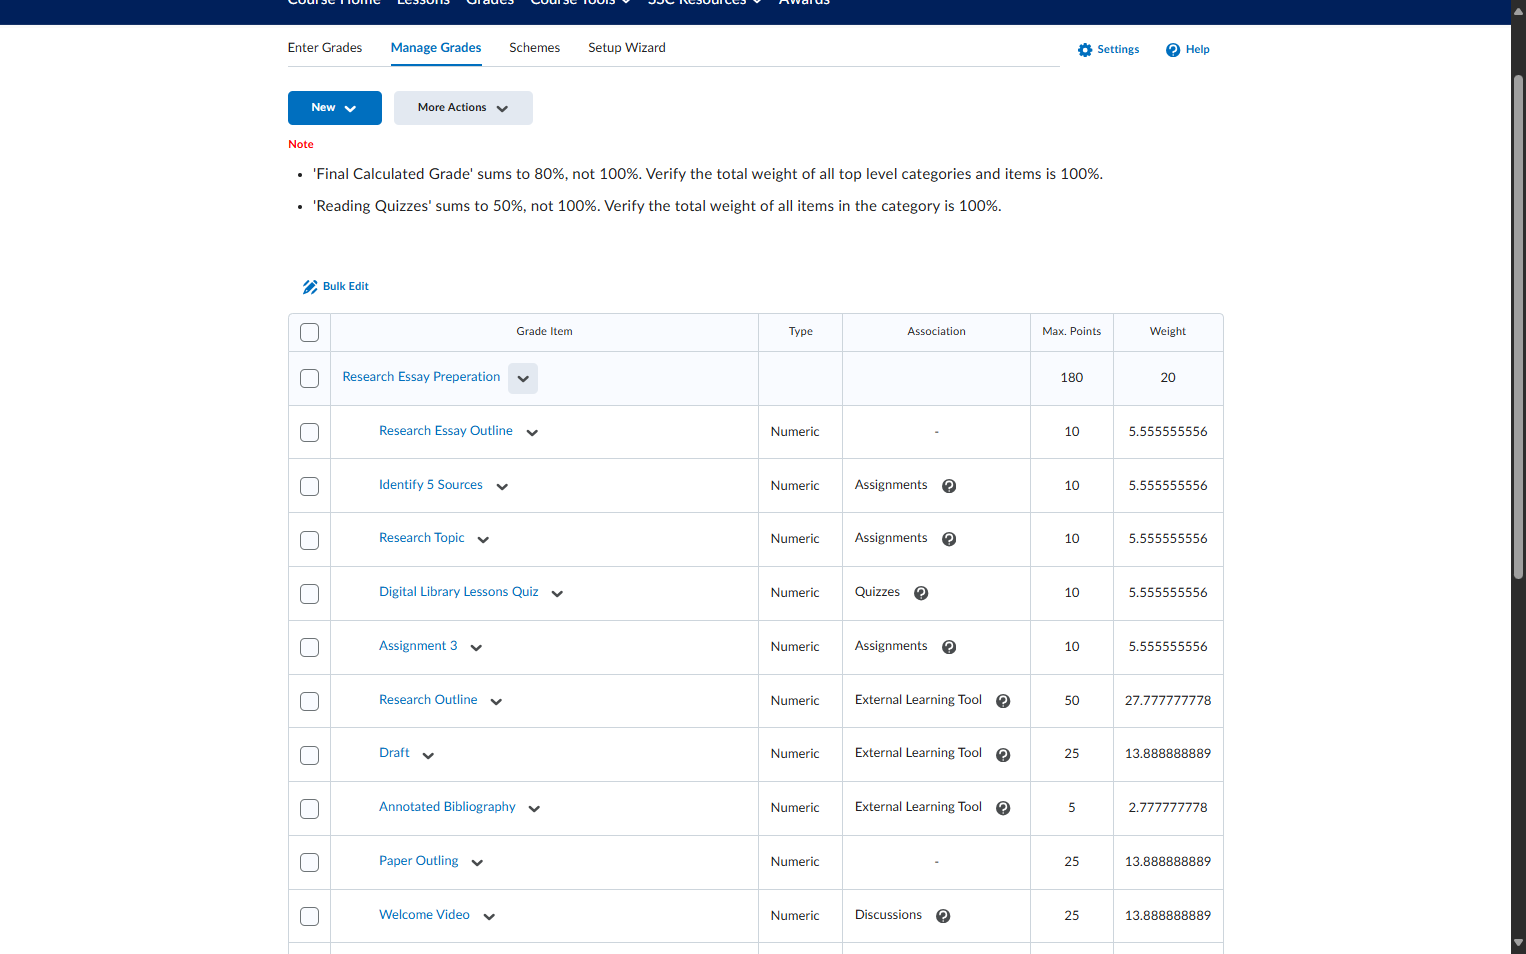Check the Identify 5 Sources checkbox

310,487
